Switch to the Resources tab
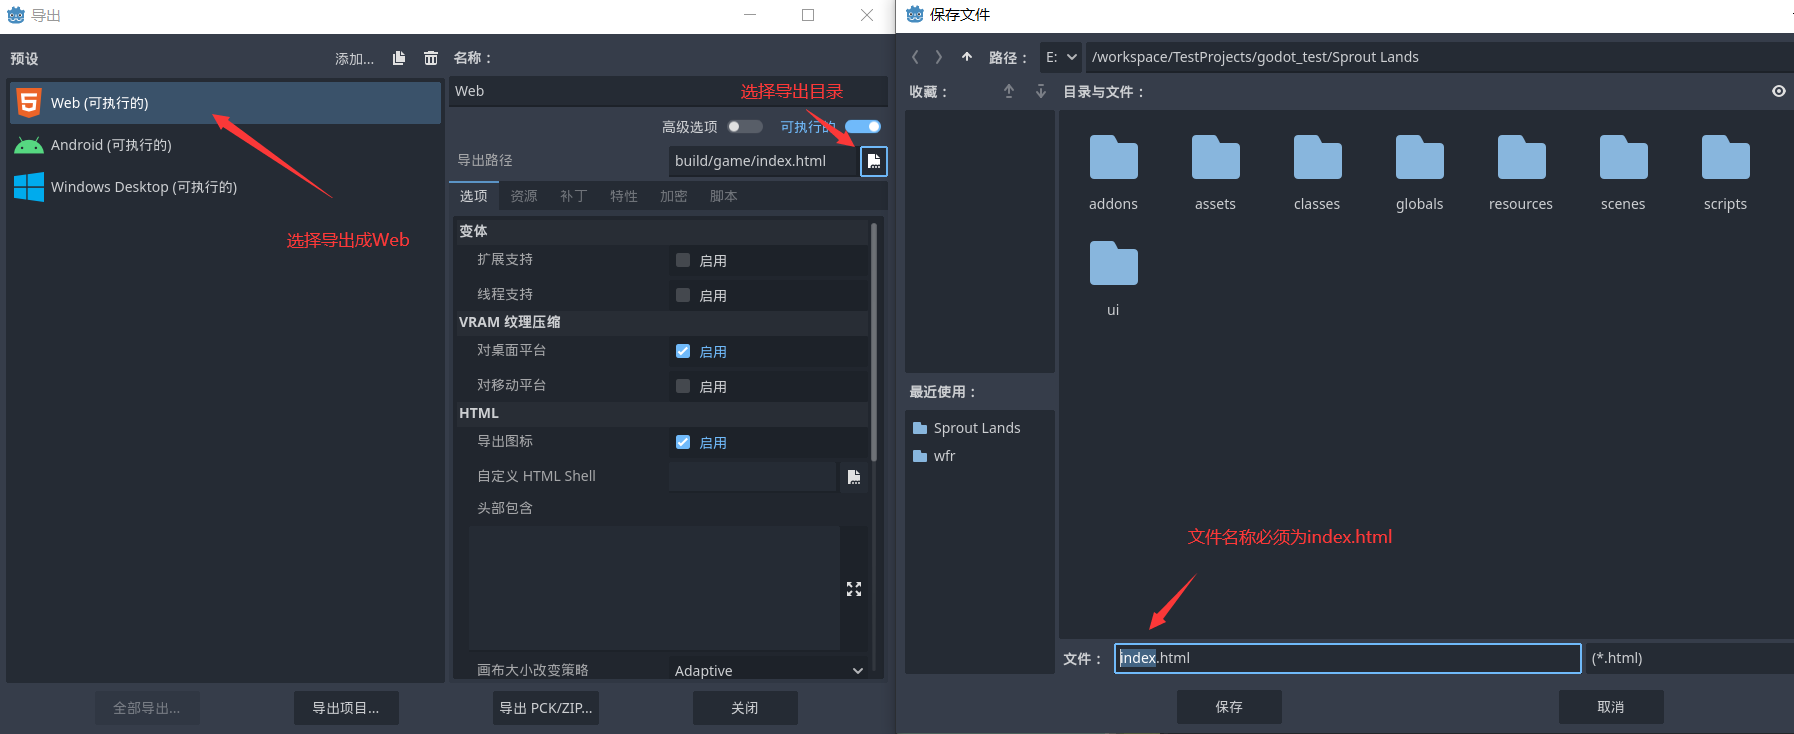 [x=524, y=196]
